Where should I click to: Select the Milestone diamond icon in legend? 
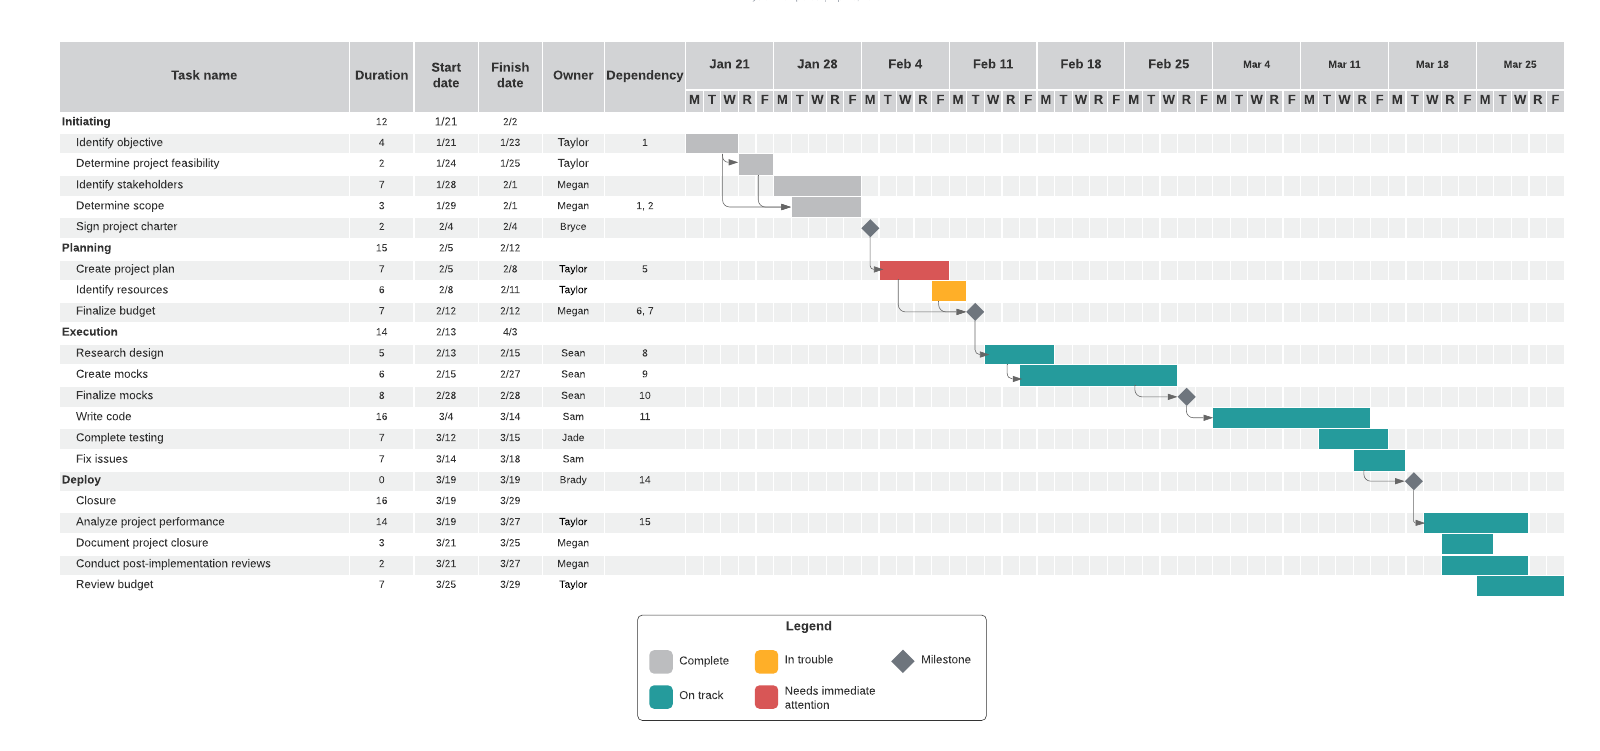pyautogui.click(x=903, y=661)
